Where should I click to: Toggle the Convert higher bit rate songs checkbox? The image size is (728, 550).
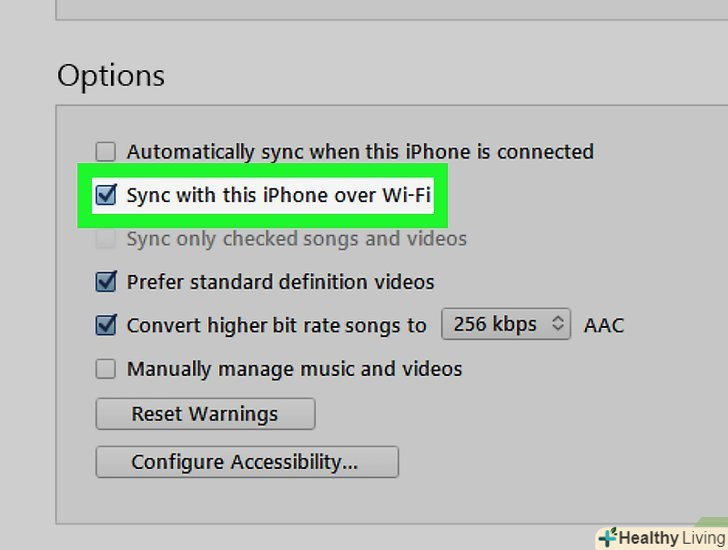[105, 325]
